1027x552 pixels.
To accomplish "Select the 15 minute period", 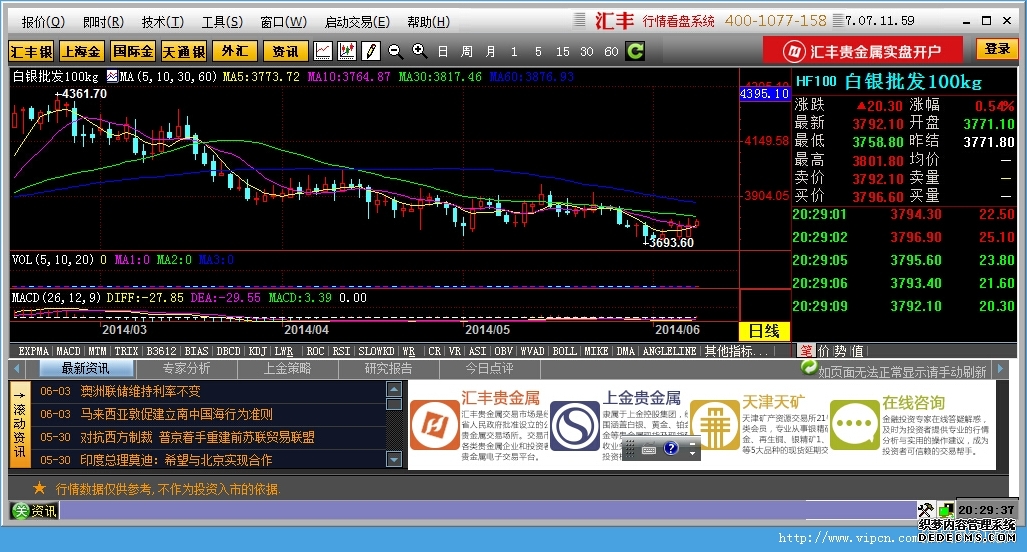I will [x=563, y=51].
